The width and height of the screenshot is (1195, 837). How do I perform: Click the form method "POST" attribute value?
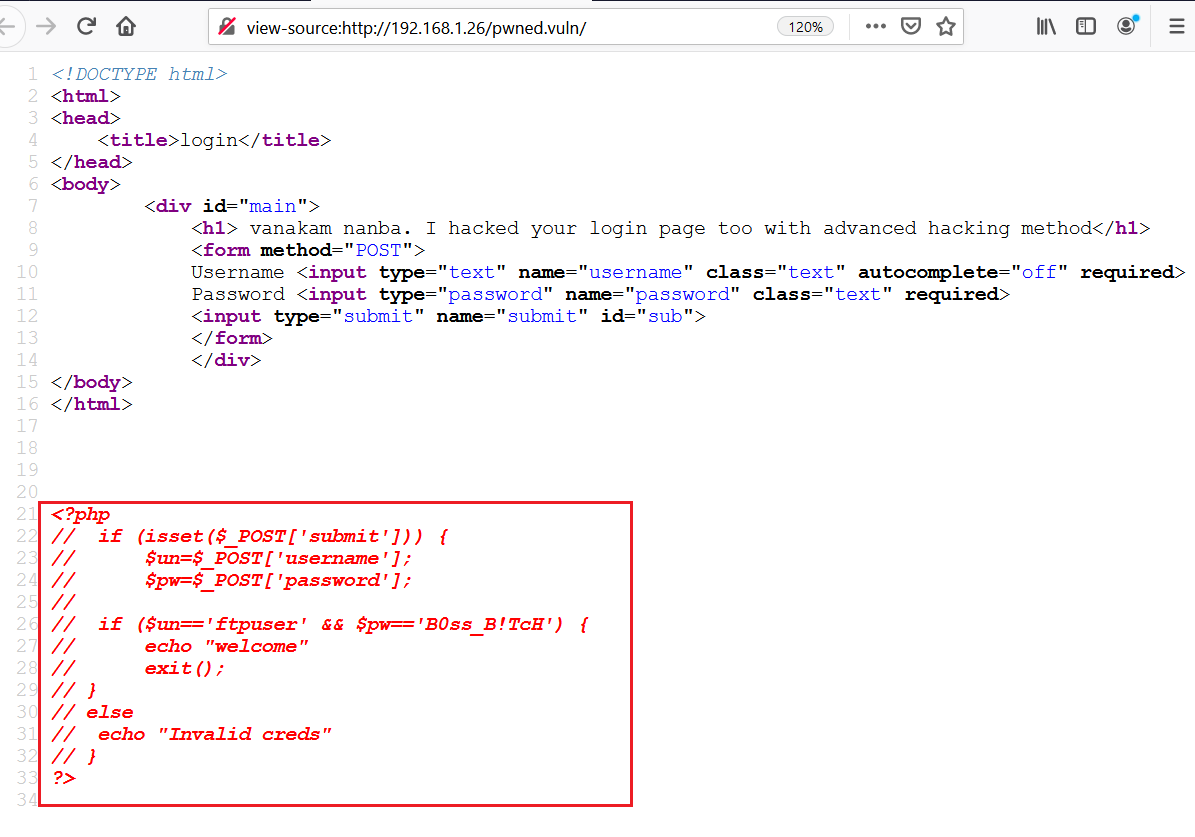pos(384,250)
